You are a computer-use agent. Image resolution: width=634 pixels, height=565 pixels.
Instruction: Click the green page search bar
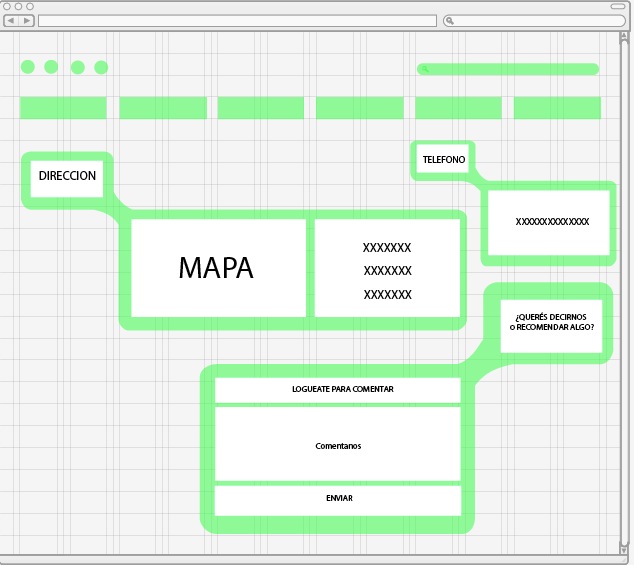508,69
